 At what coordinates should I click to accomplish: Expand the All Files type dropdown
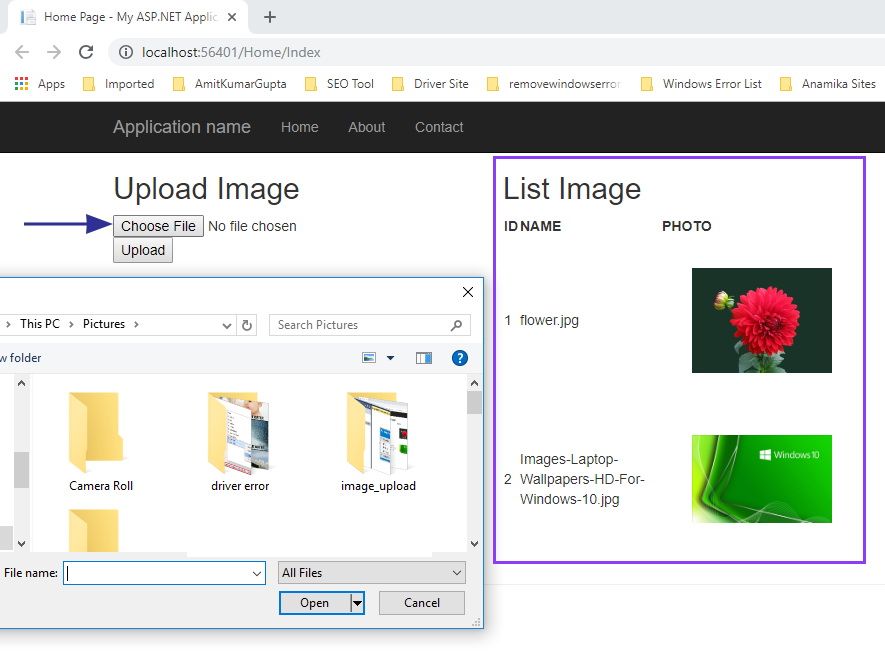point(457,573)
